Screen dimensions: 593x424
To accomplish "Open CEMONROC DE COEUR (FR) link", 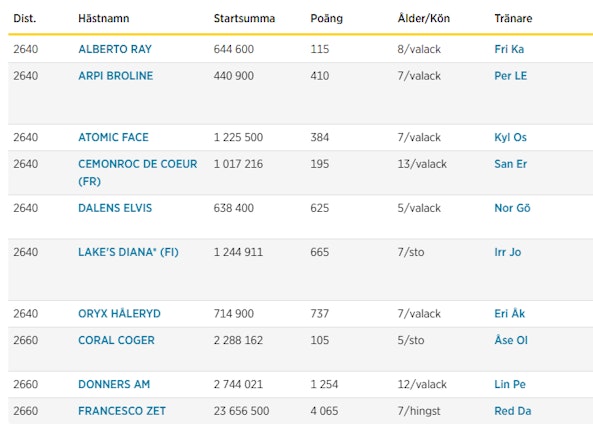I will [x=138, y=172].
